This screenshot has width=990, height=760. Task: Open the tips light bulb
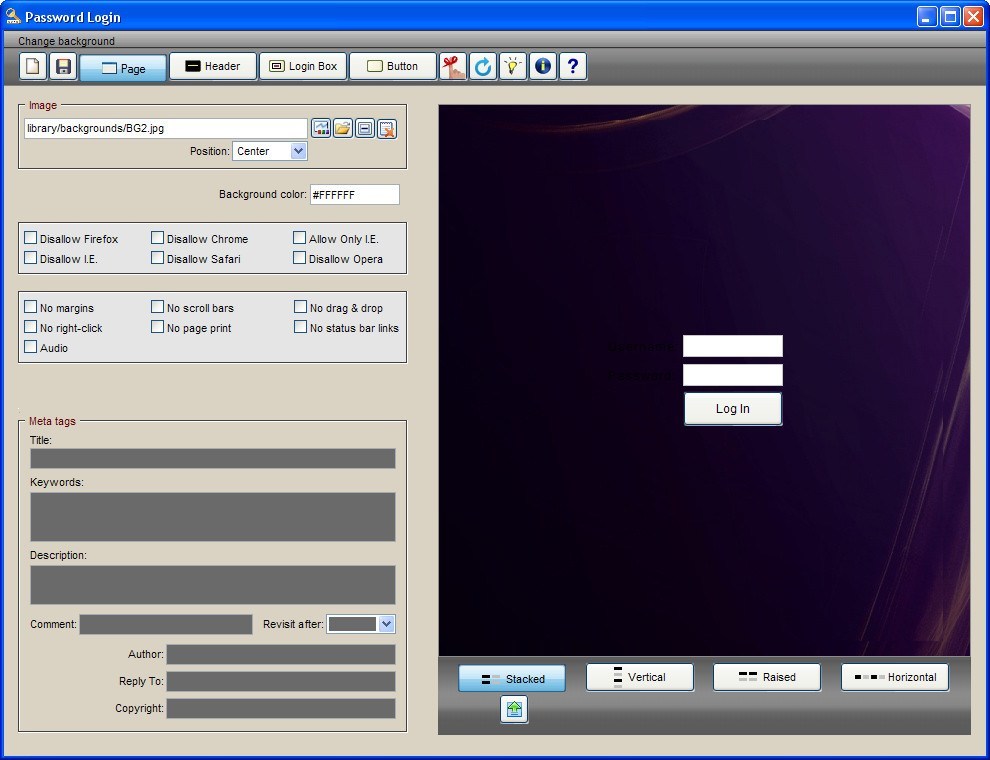(x=512, y=66)
